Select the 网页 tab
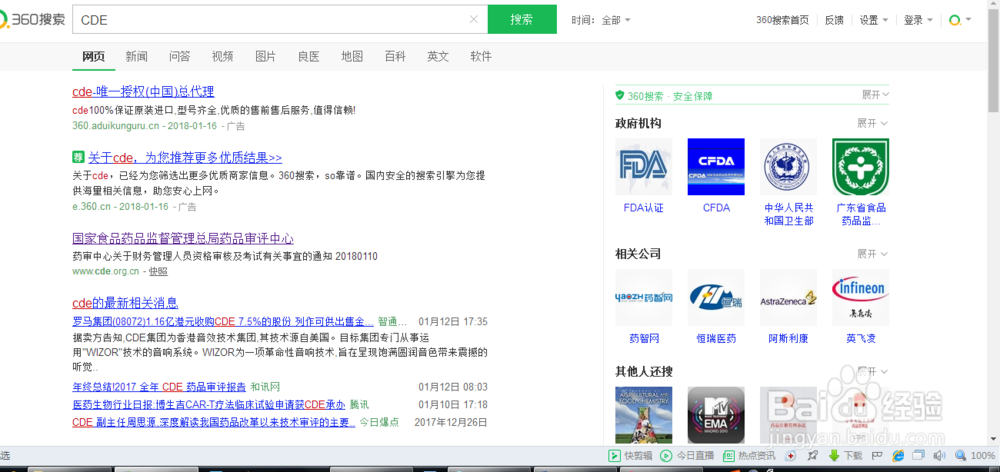Viewport: 1000px width, 472px height. (x=93, y=56)
